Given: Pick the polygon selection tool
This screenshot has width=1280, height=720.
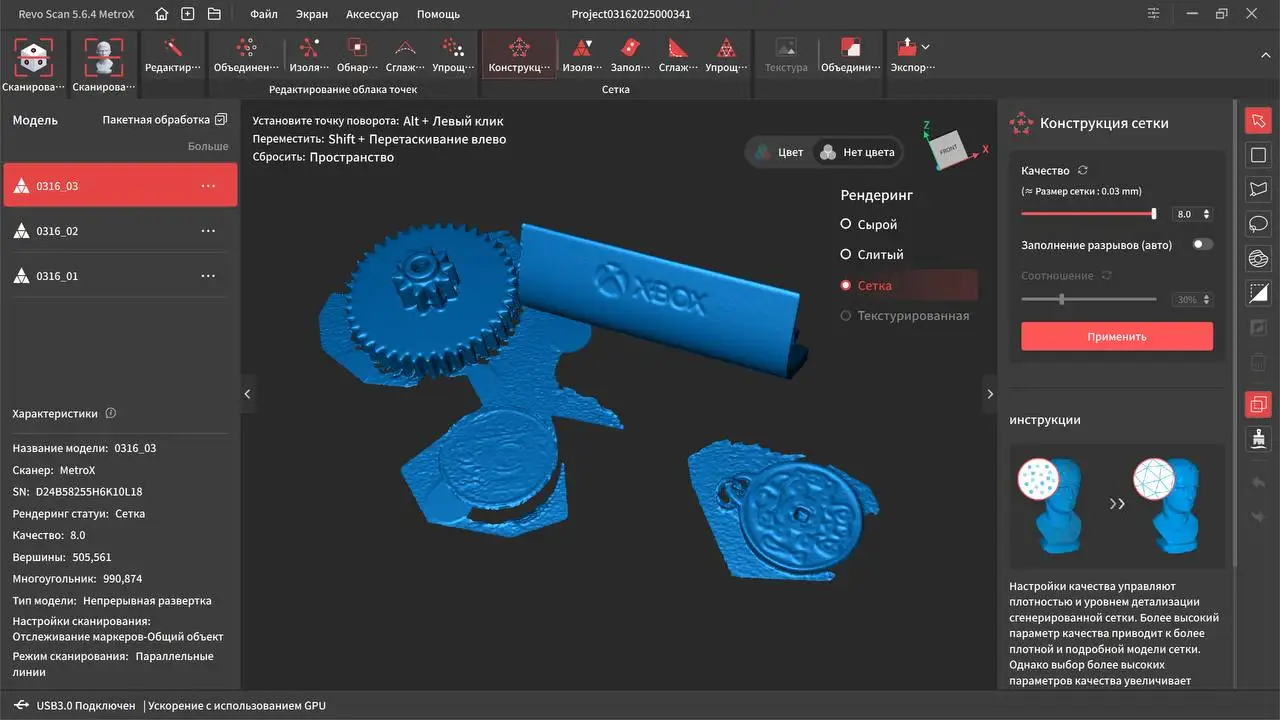Looking at the screenshot, I should coord(1258,189).
